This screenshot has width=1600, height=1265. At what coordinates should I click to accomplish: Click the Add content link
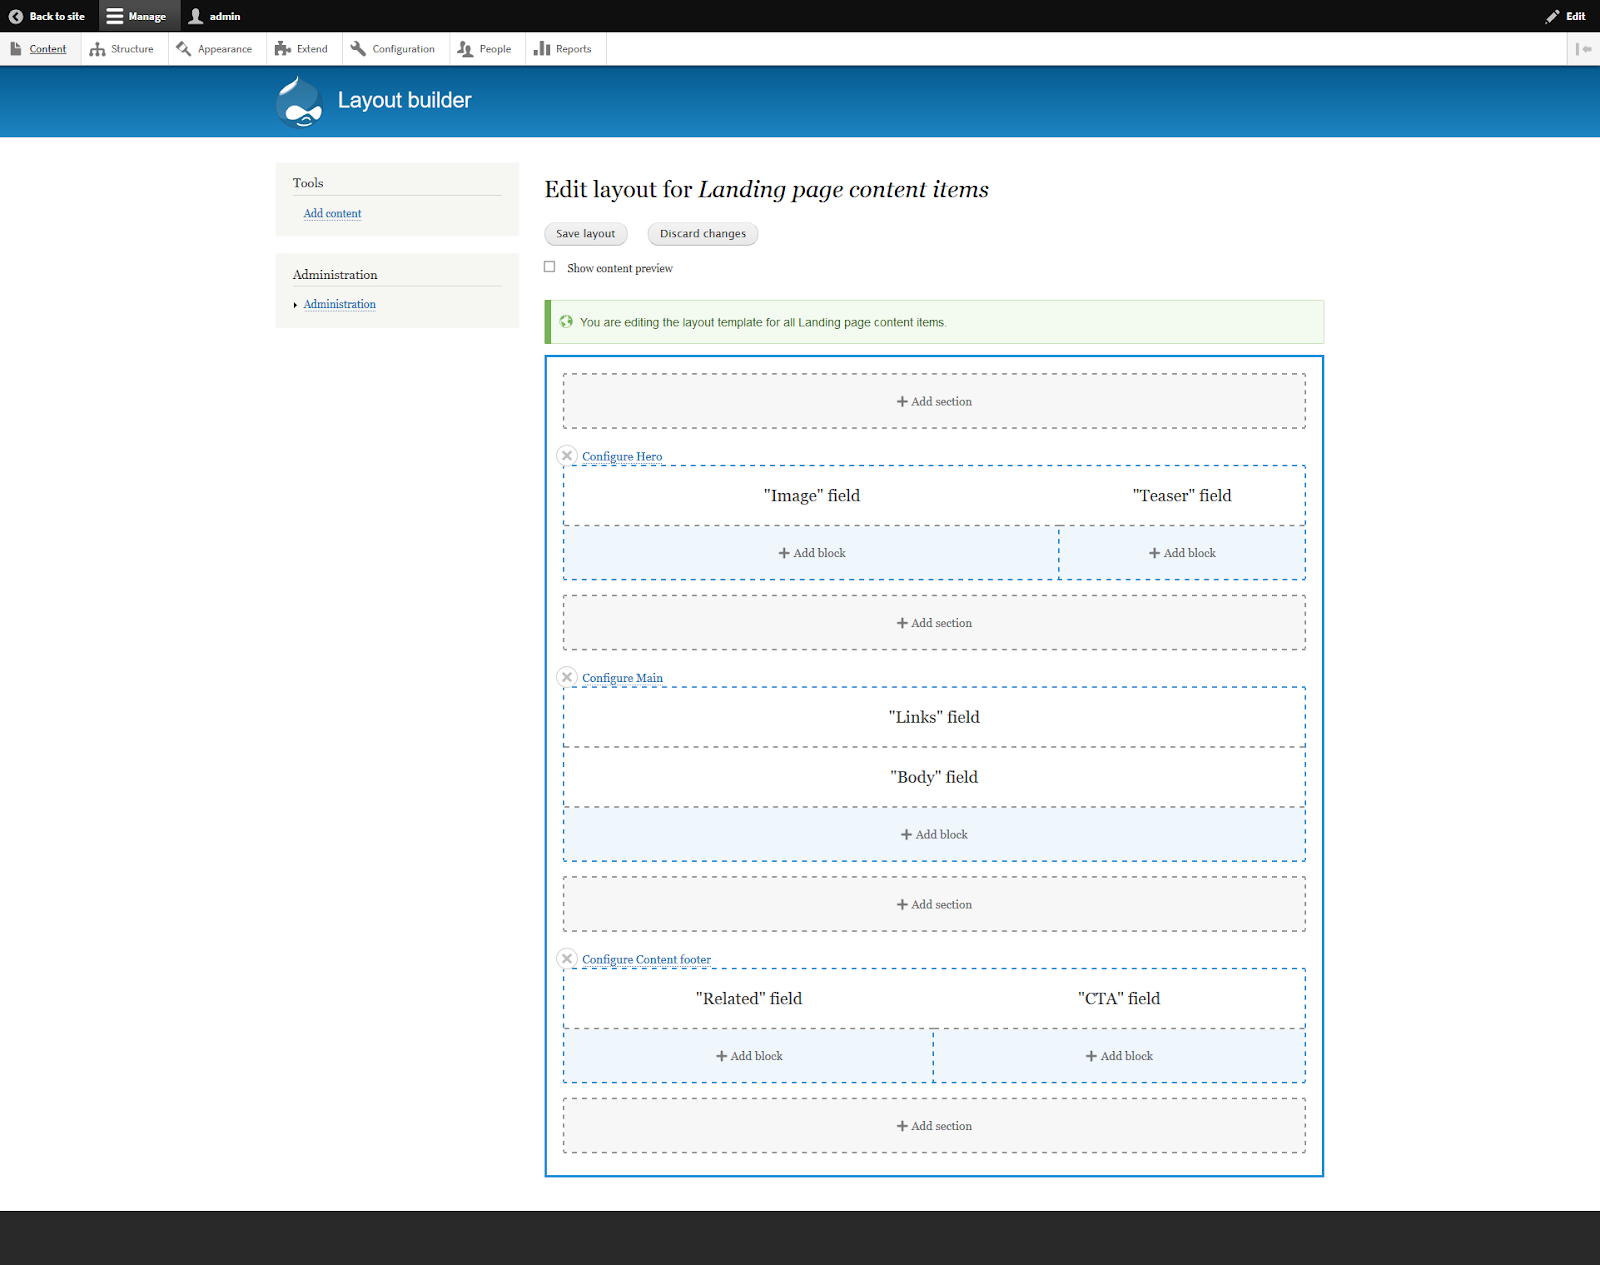[332, 213]
